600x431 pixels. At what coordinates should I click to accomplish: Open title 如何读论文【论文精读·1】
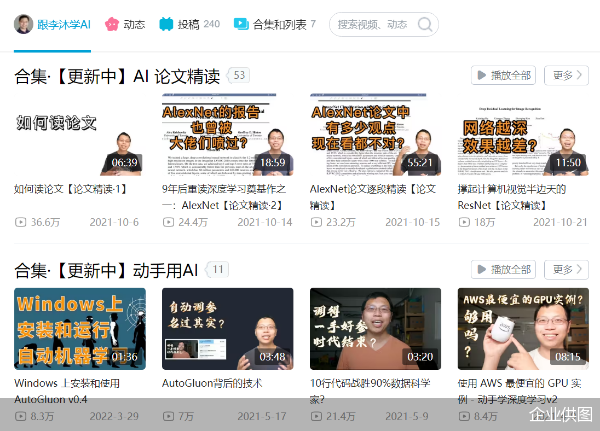click(x=70, y=189)
